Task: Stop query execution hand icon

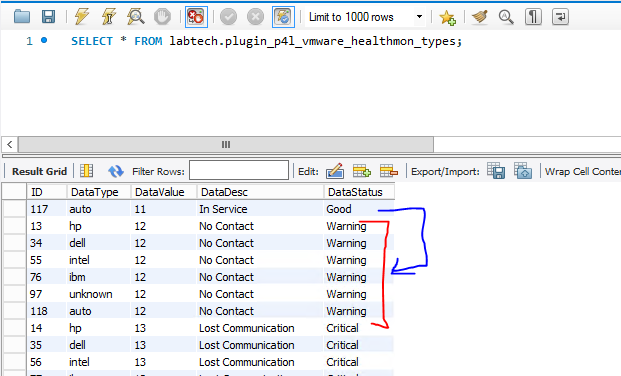Action: tap(162, 17)
